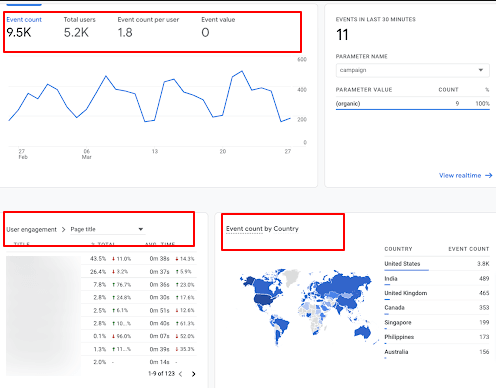This screenshot has width=496, height=388.
Task: Click the PARAMETER VALUE column header
Action: [x=364, y=90]
